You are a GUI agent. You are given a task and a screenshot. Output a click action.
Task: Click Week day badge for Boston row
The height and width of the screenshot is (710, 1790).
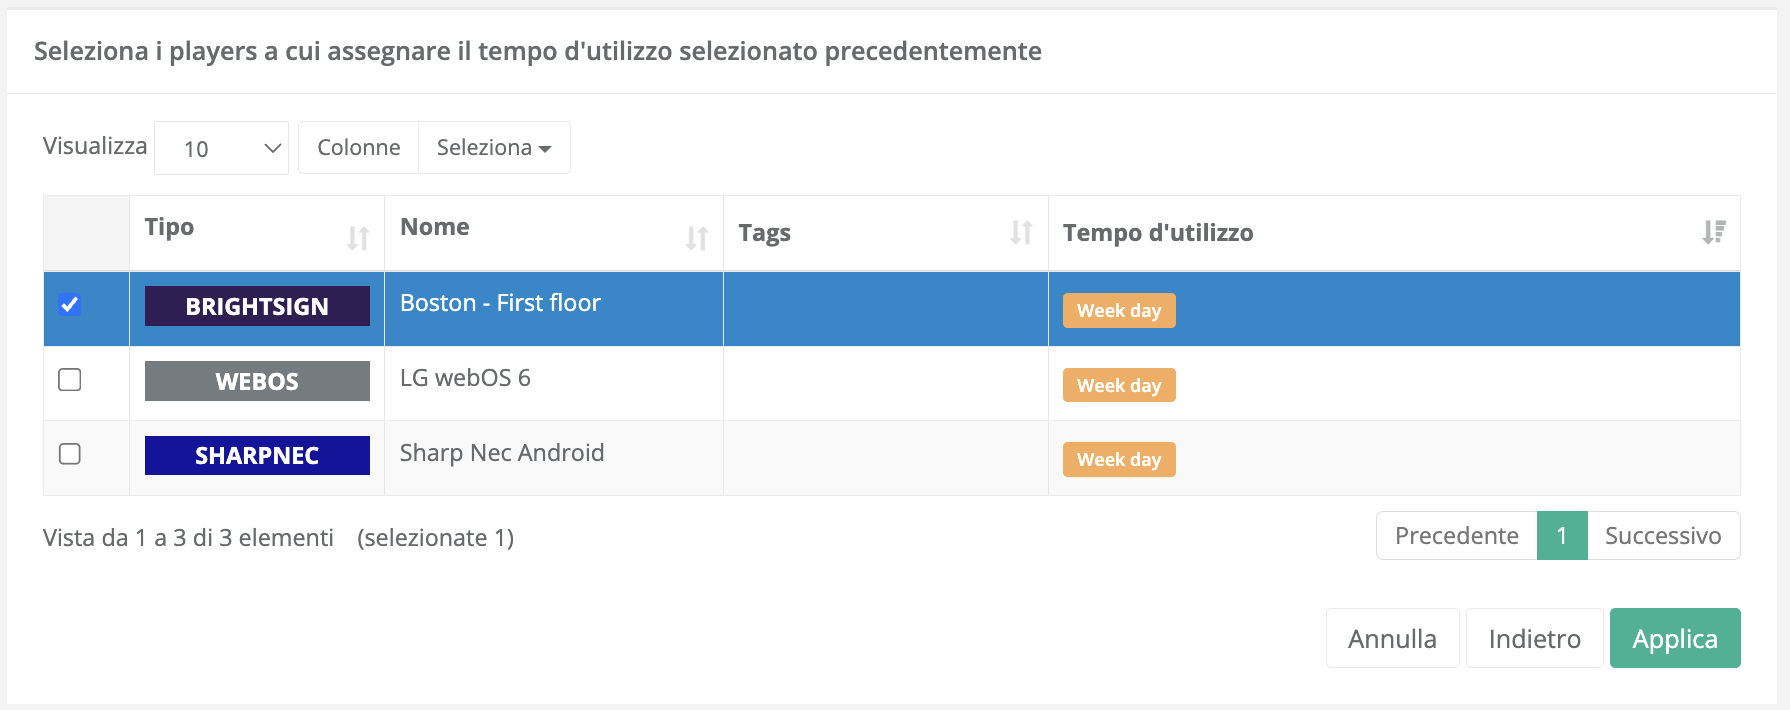tap(1119, 311)
